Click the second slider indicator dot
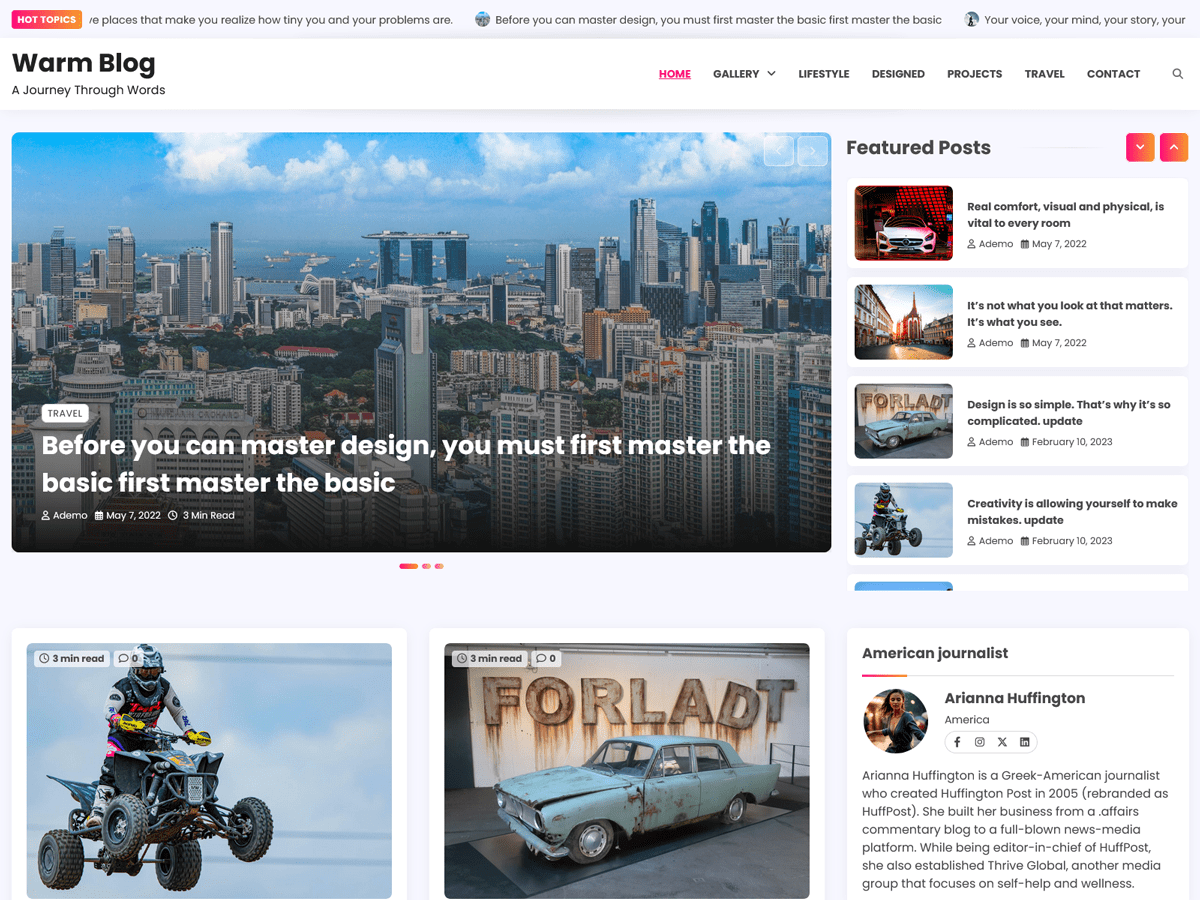 pos(424,566)
